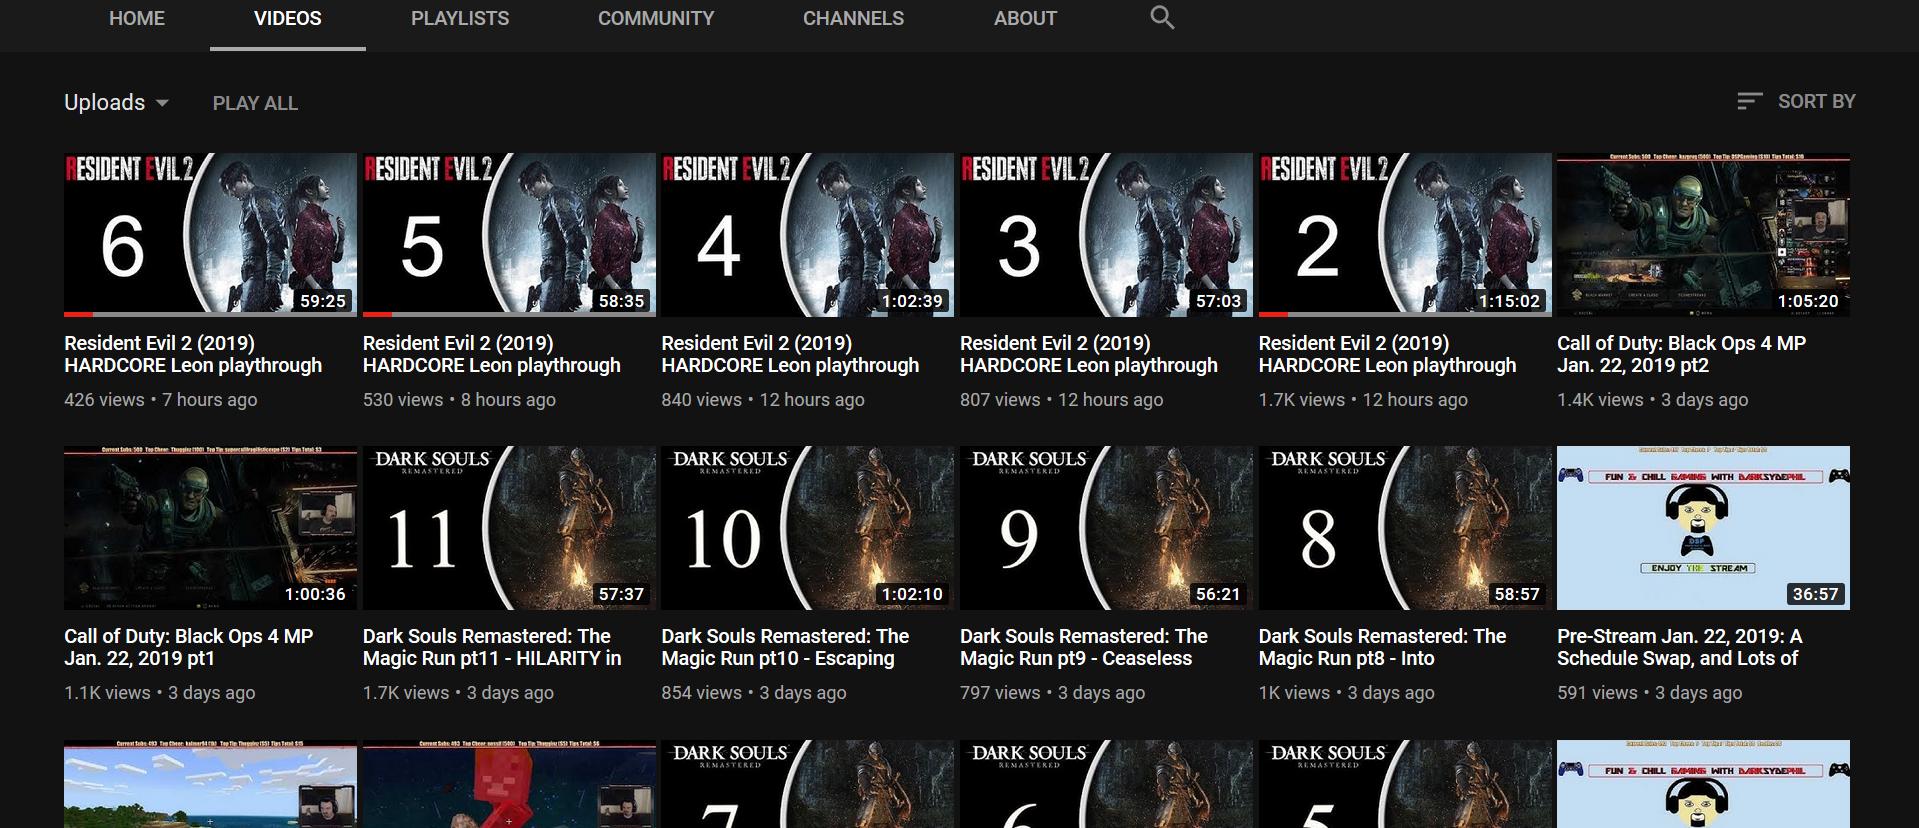Go to the COMMUNITY tab
Image resolution: width=1919 pixels, height=828 pixels.
point(656,18)
